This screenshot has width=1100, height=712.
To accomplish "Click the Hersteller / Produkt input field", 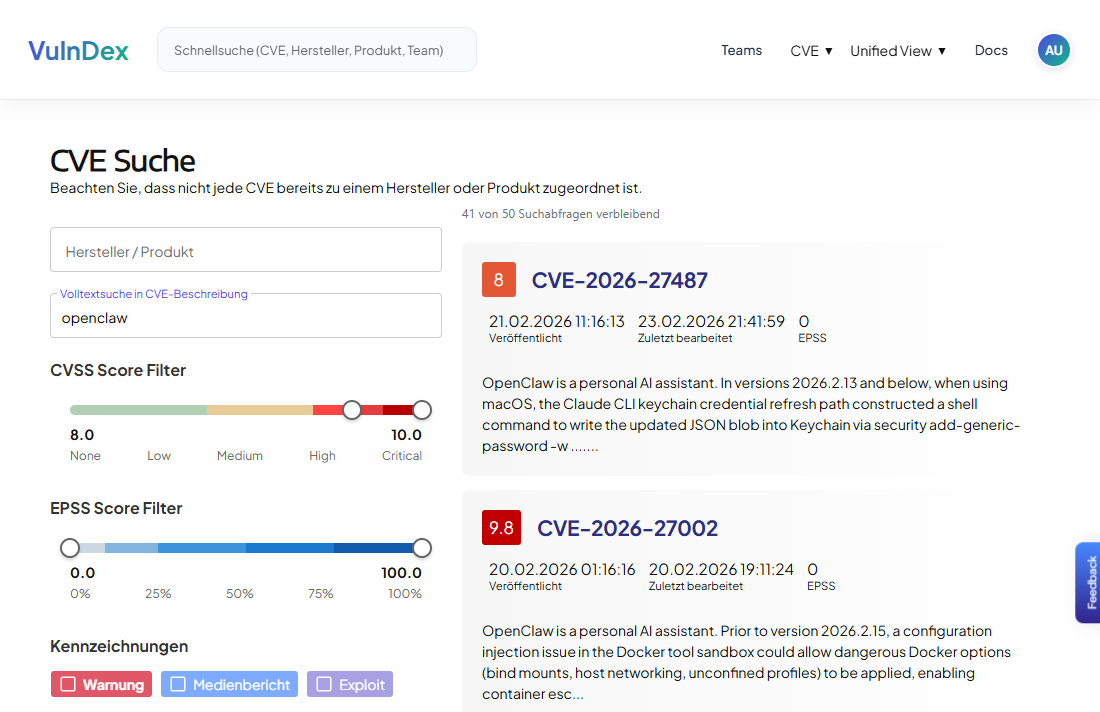I will (x=246, y=249).
